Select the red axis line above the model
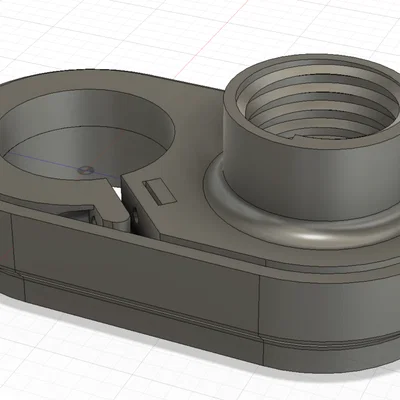 point(213,38)
